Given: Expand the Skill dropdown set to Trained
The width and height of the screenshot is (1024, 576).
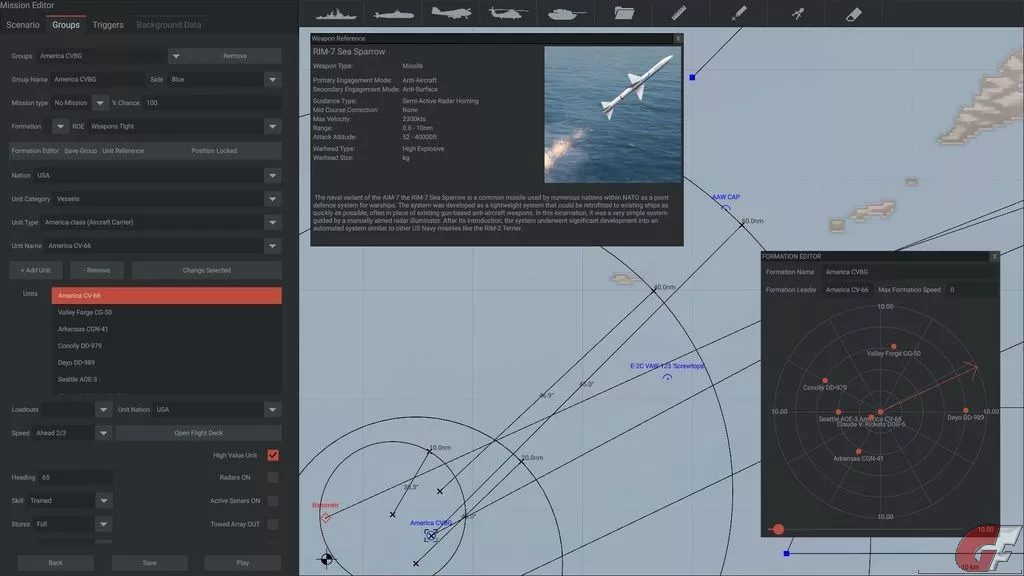Looking at the screenshot, I should point(104,501).
